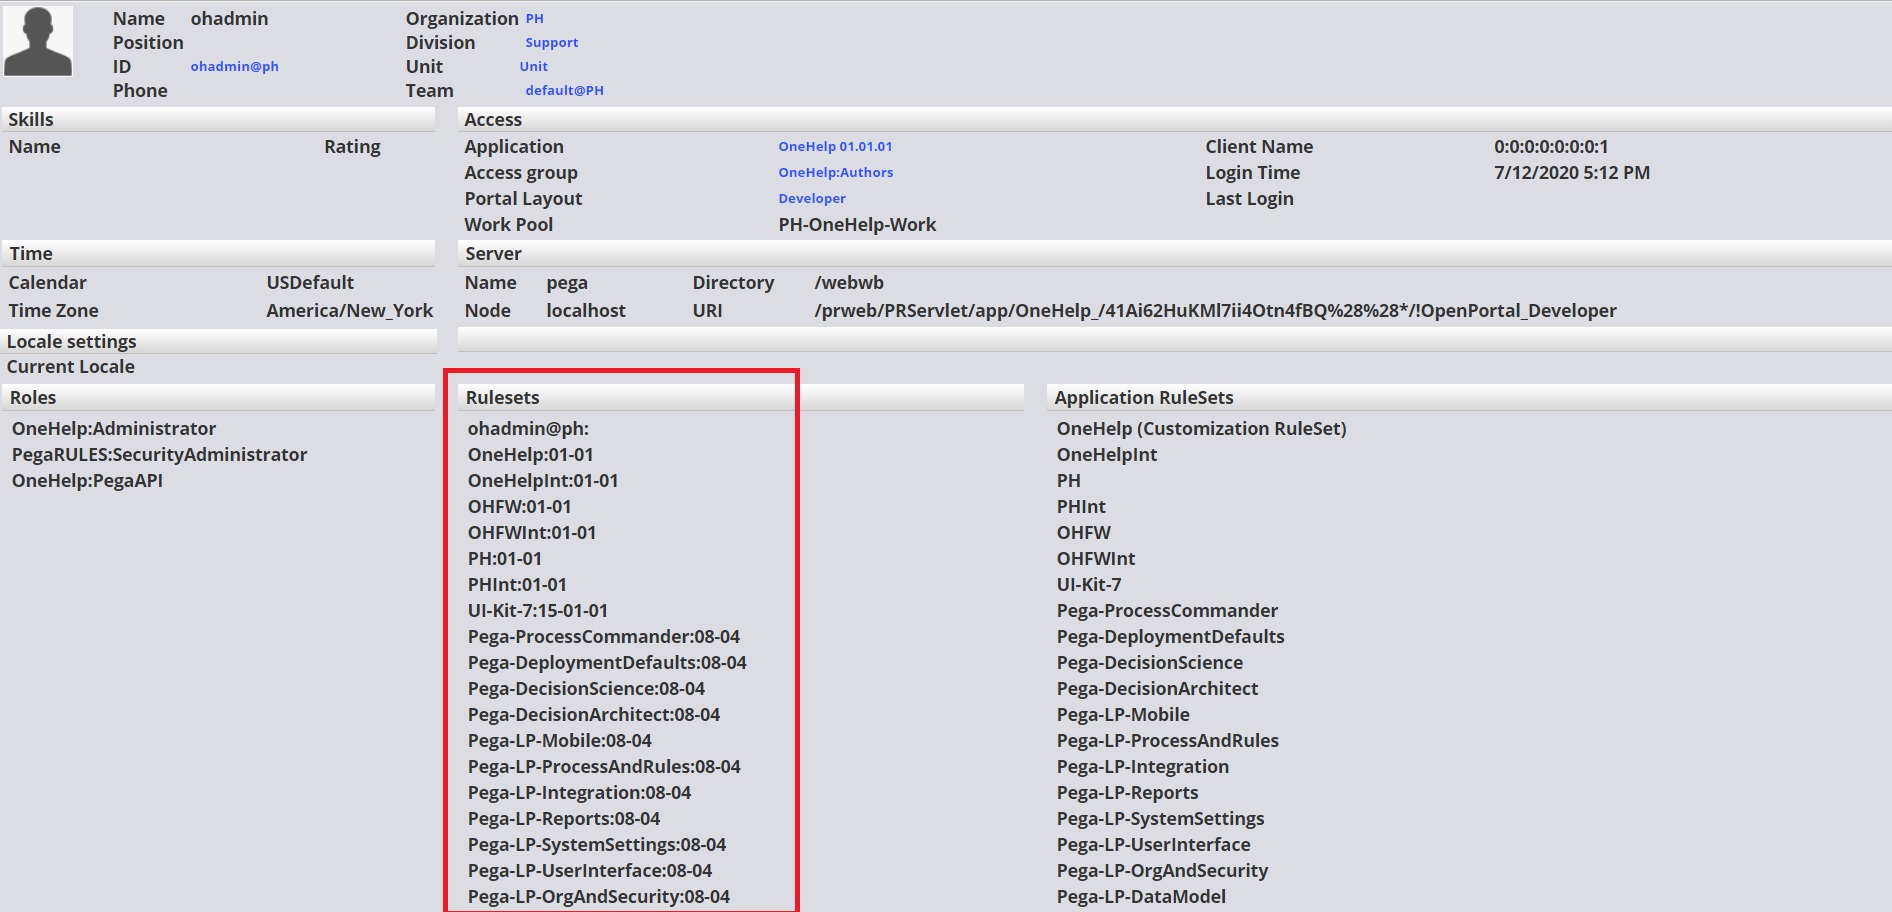Select the OneHelp:Administrator role entry
Image resolution: width=1892 pixels, height=912 pixels.
click(x=113, y=428)
